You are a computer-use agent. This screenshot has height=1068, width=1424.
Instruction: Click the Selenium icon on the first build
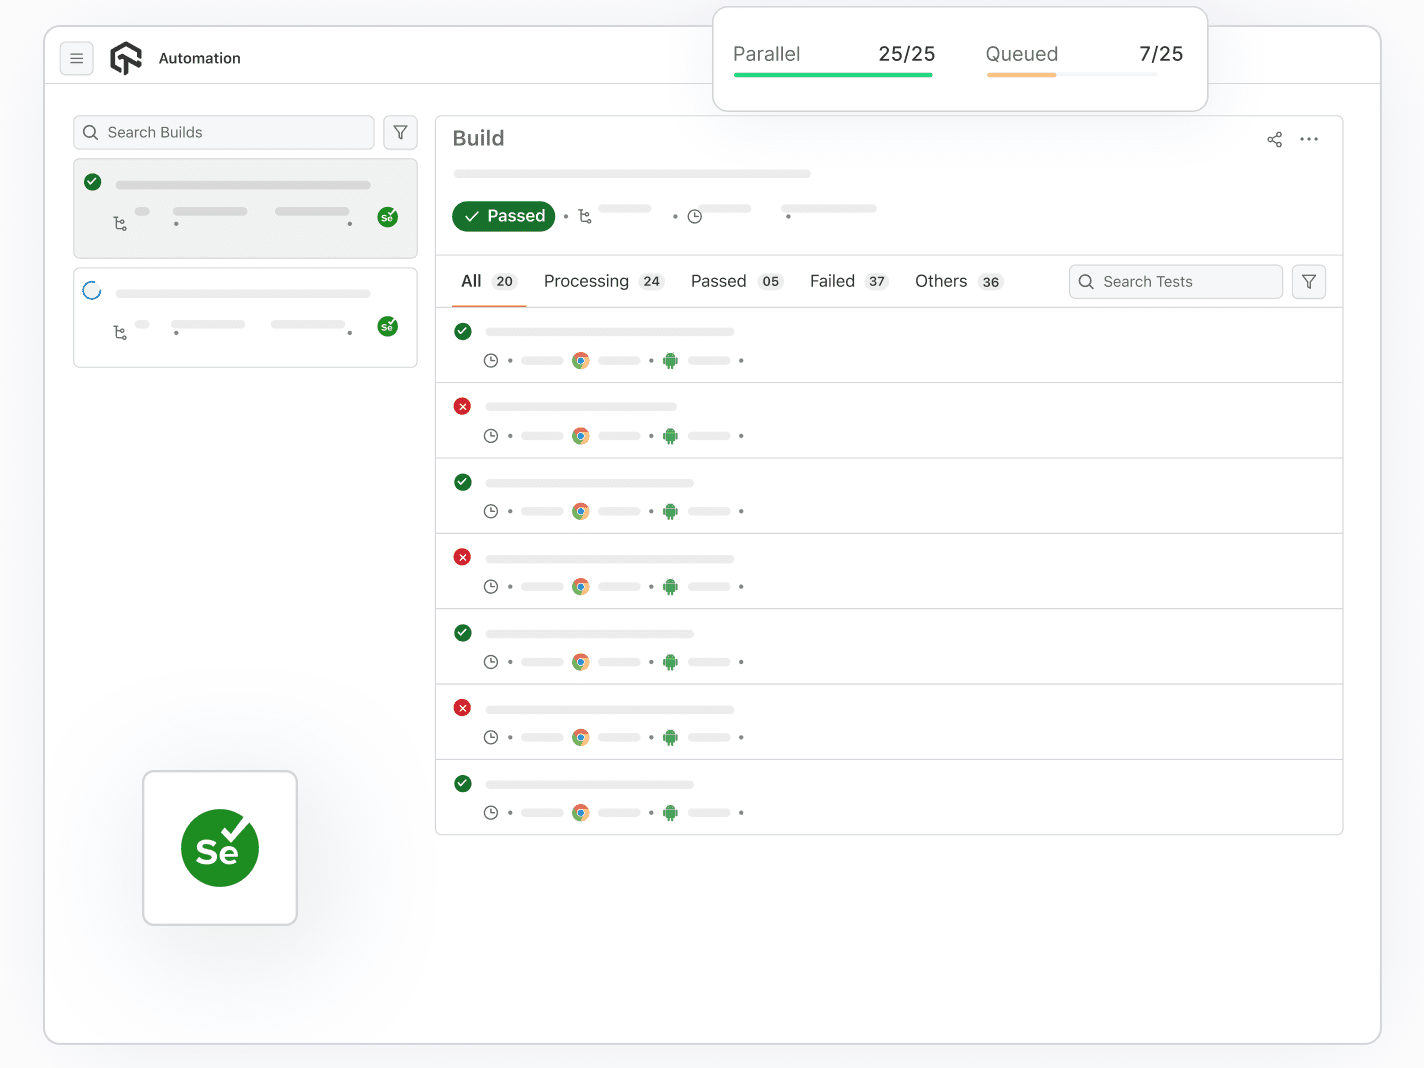[387, 216]
